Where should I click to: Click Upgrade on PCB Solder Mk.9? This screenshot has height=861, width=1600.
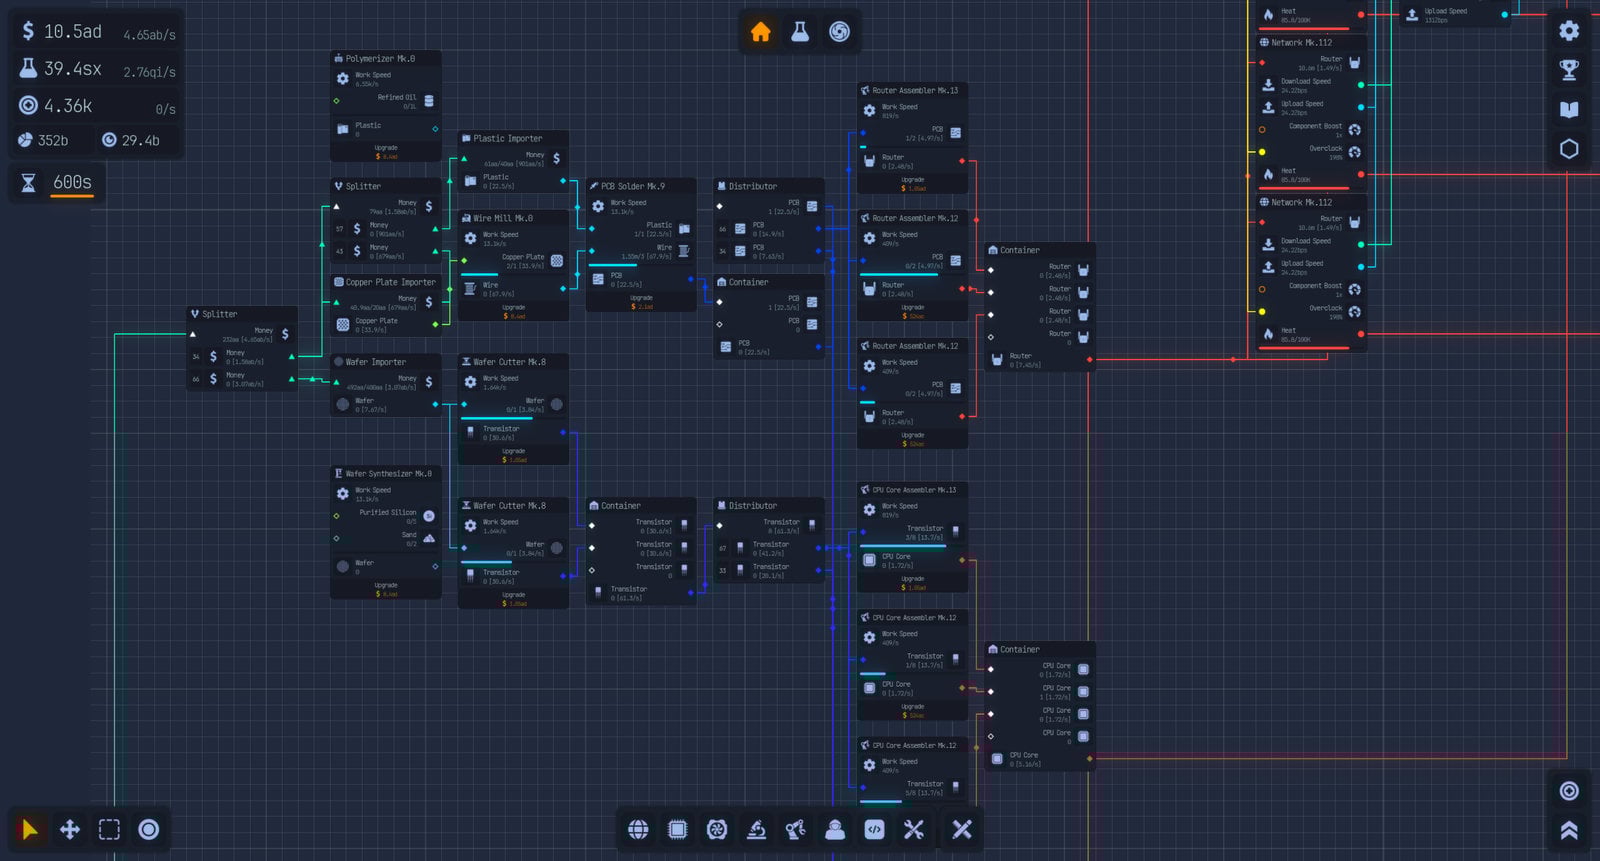click(641, 302)
